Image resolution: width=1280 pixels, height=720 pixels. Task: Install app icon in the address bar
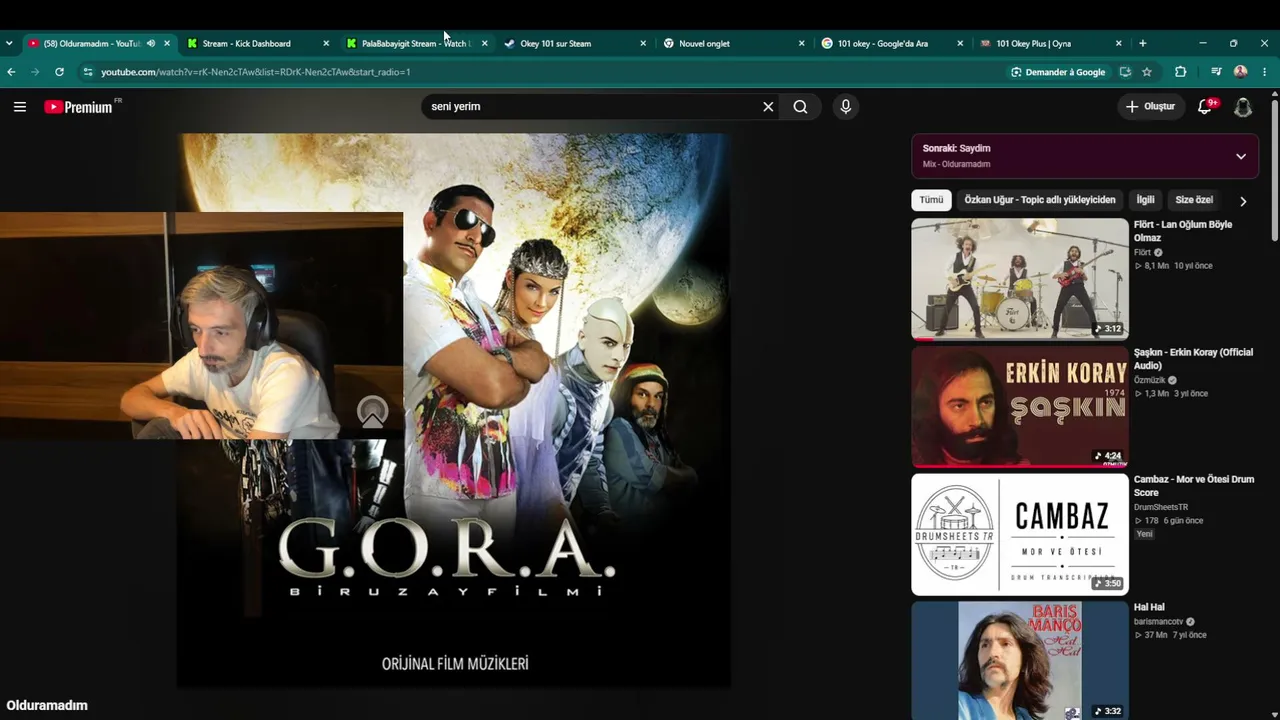[x=1125, y=72]
